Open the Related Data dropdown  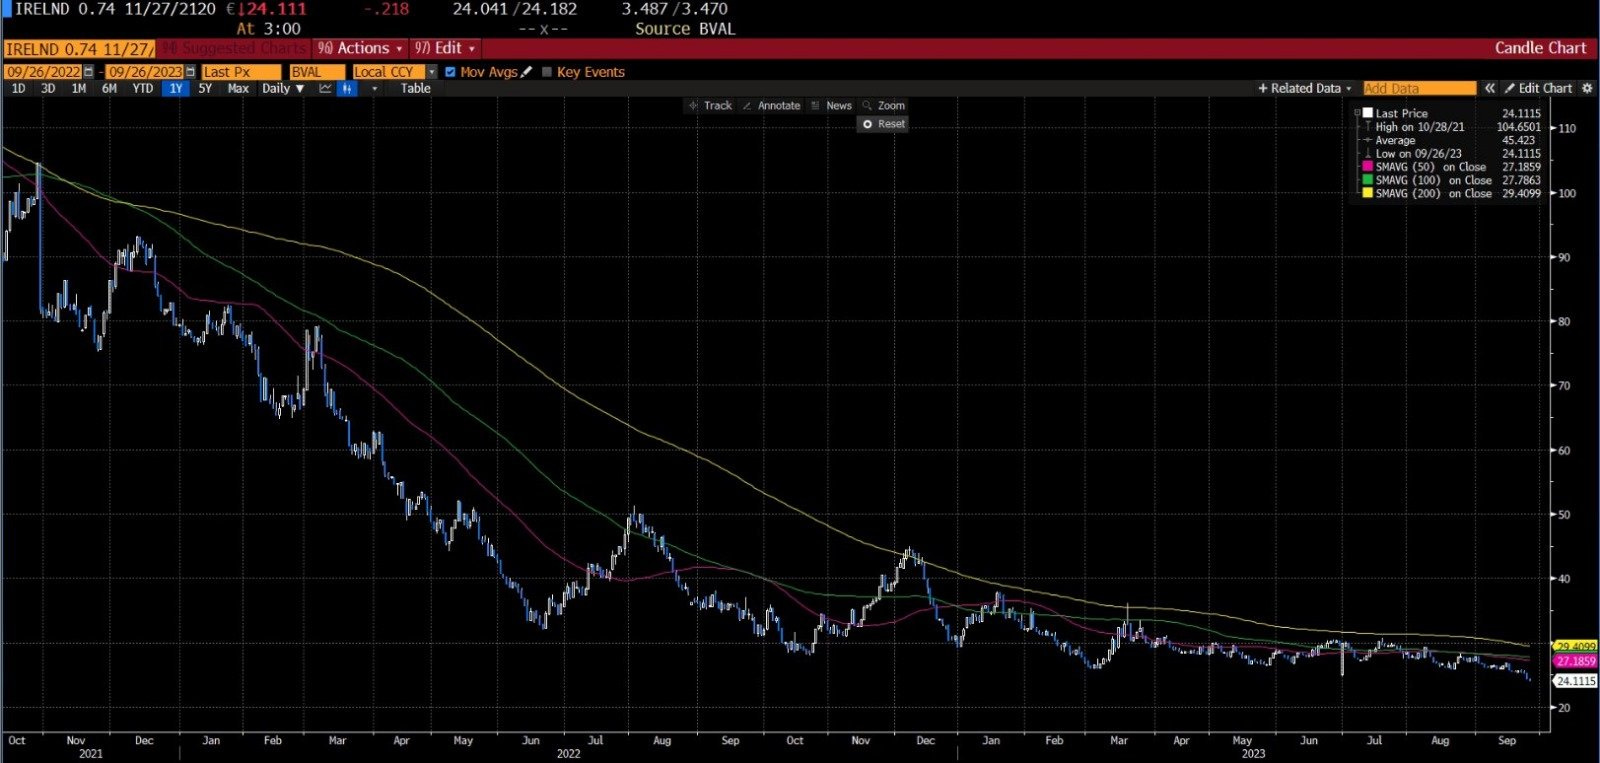click(1305, 88)
